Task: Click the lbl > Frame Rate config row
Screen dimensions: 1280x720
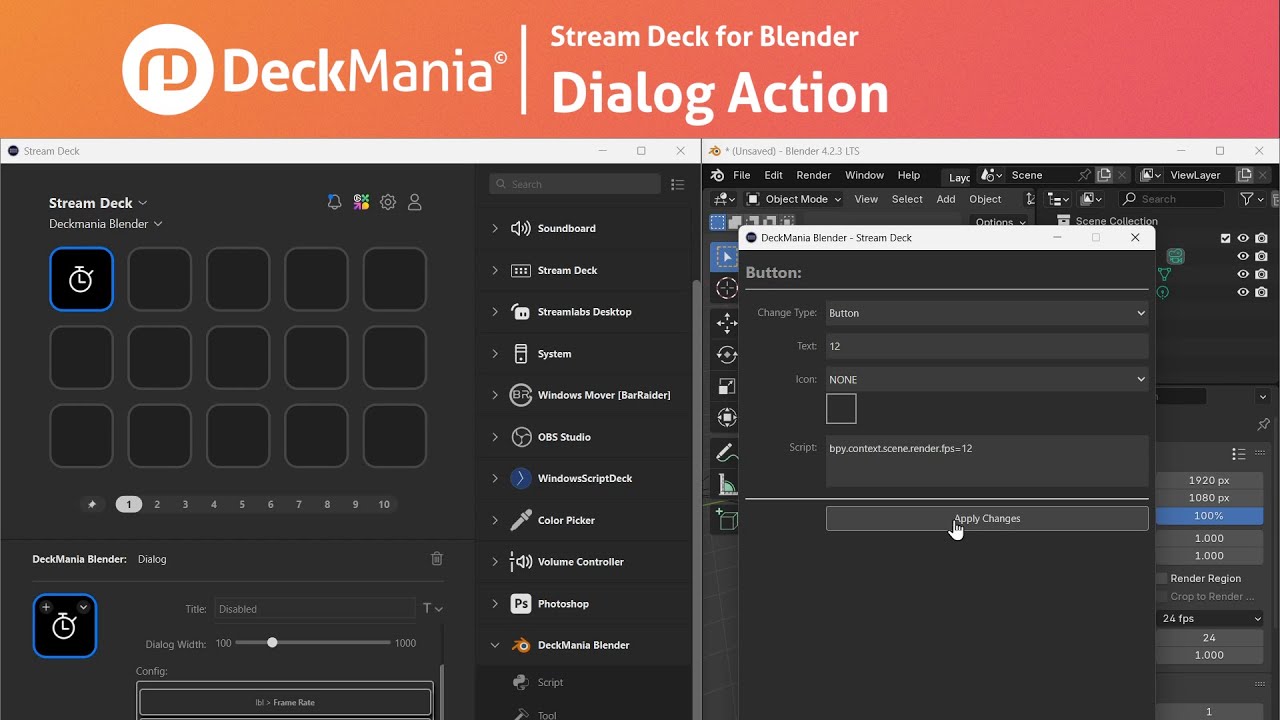Action: pos(285,702)
